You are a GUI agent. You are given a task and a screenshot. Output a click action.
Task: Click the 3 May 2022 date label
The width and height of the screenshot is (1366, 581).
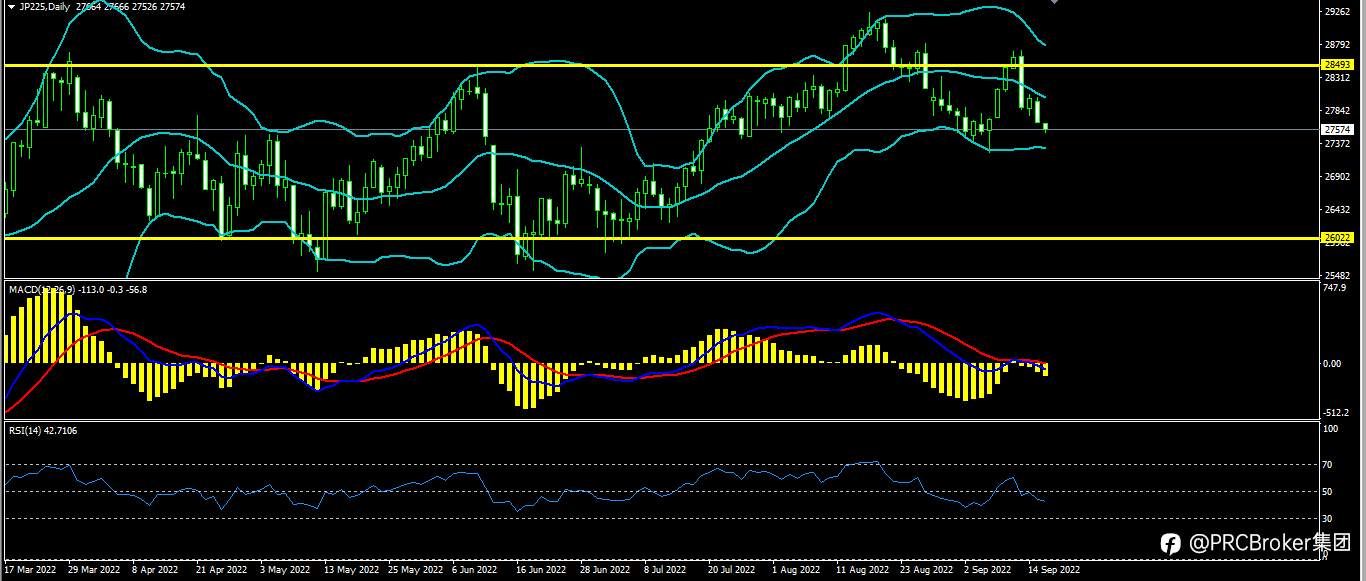pos(285,570)
